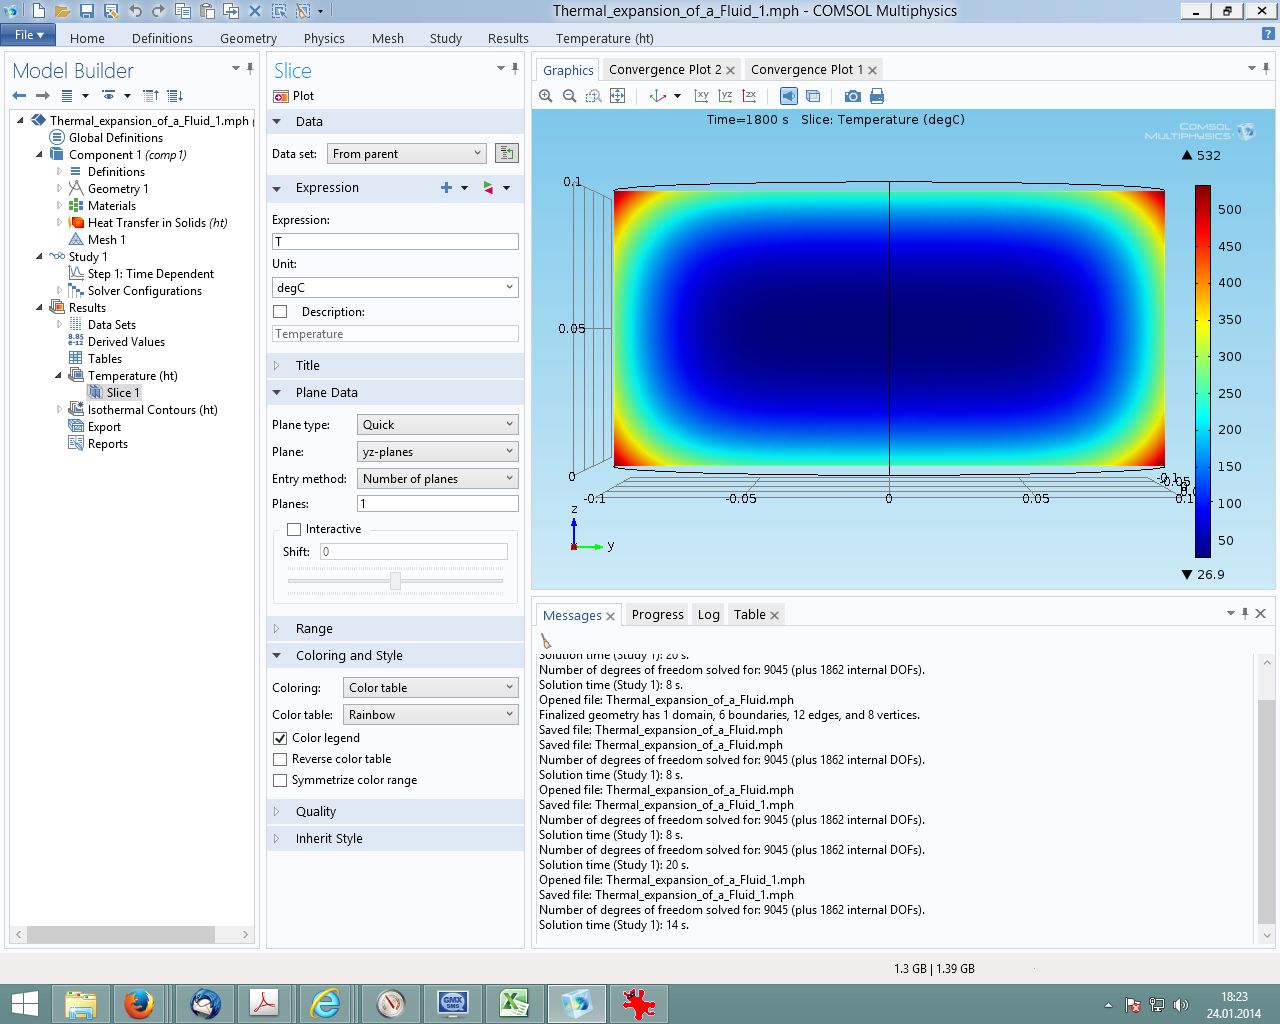The image size is (1280, 1024).
Task: Switch to the Log tab
Action: [x=709, y=615]
